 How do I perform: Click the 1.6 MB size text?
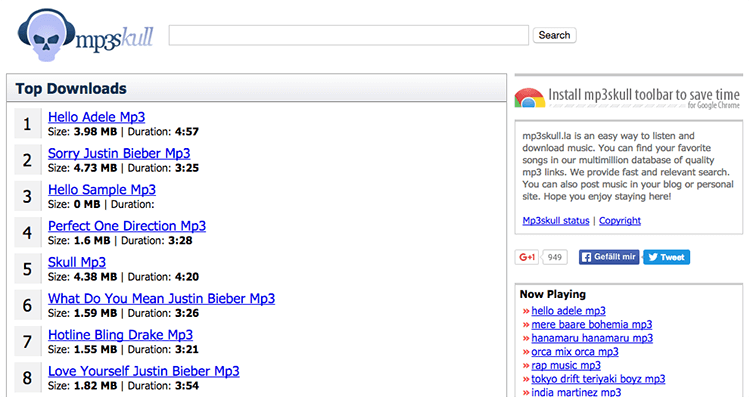[92, 241]
